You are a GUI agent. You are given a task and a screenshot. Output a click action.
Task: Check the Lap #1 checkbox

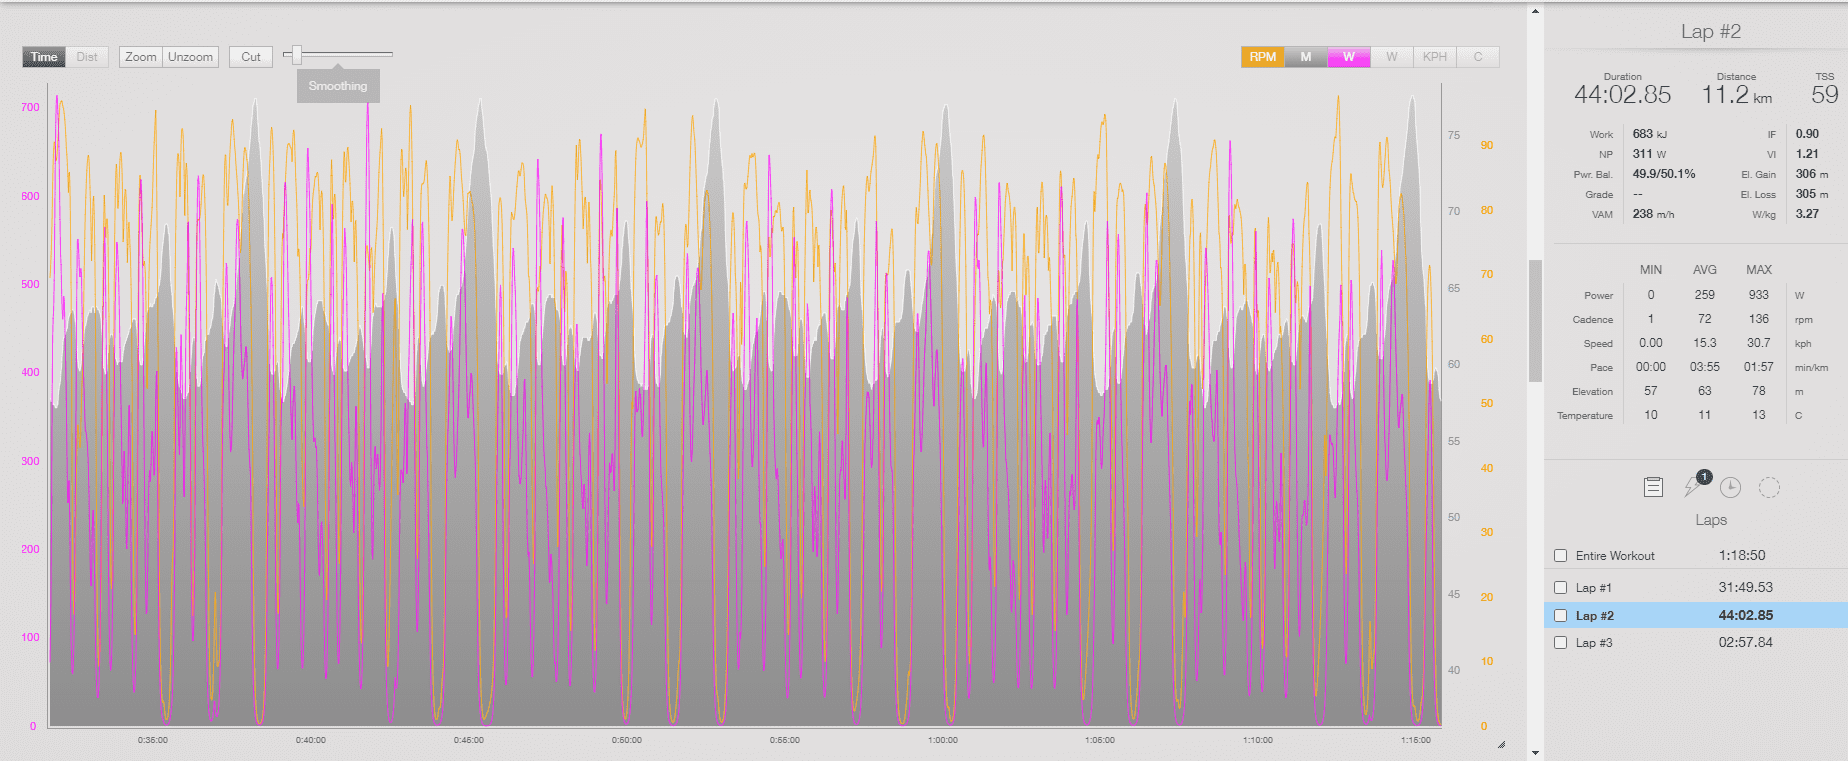click(x=1560, y=588)
